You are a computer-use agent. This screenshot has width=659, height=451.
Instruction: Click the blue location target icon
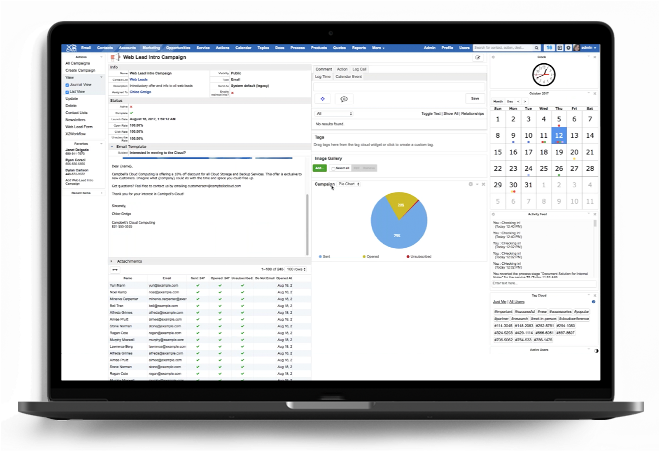[323, 99]
